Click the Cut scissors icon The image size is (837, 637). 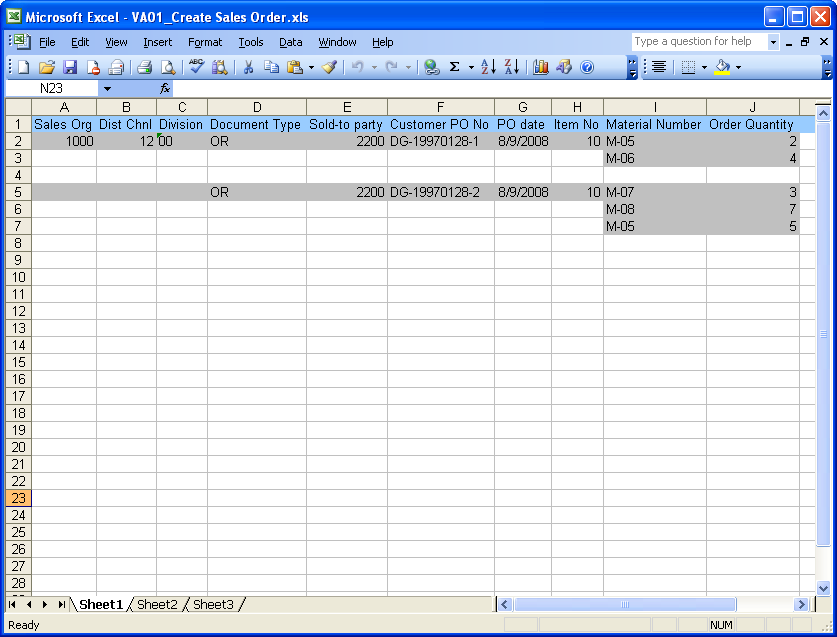tap(248, 67)
